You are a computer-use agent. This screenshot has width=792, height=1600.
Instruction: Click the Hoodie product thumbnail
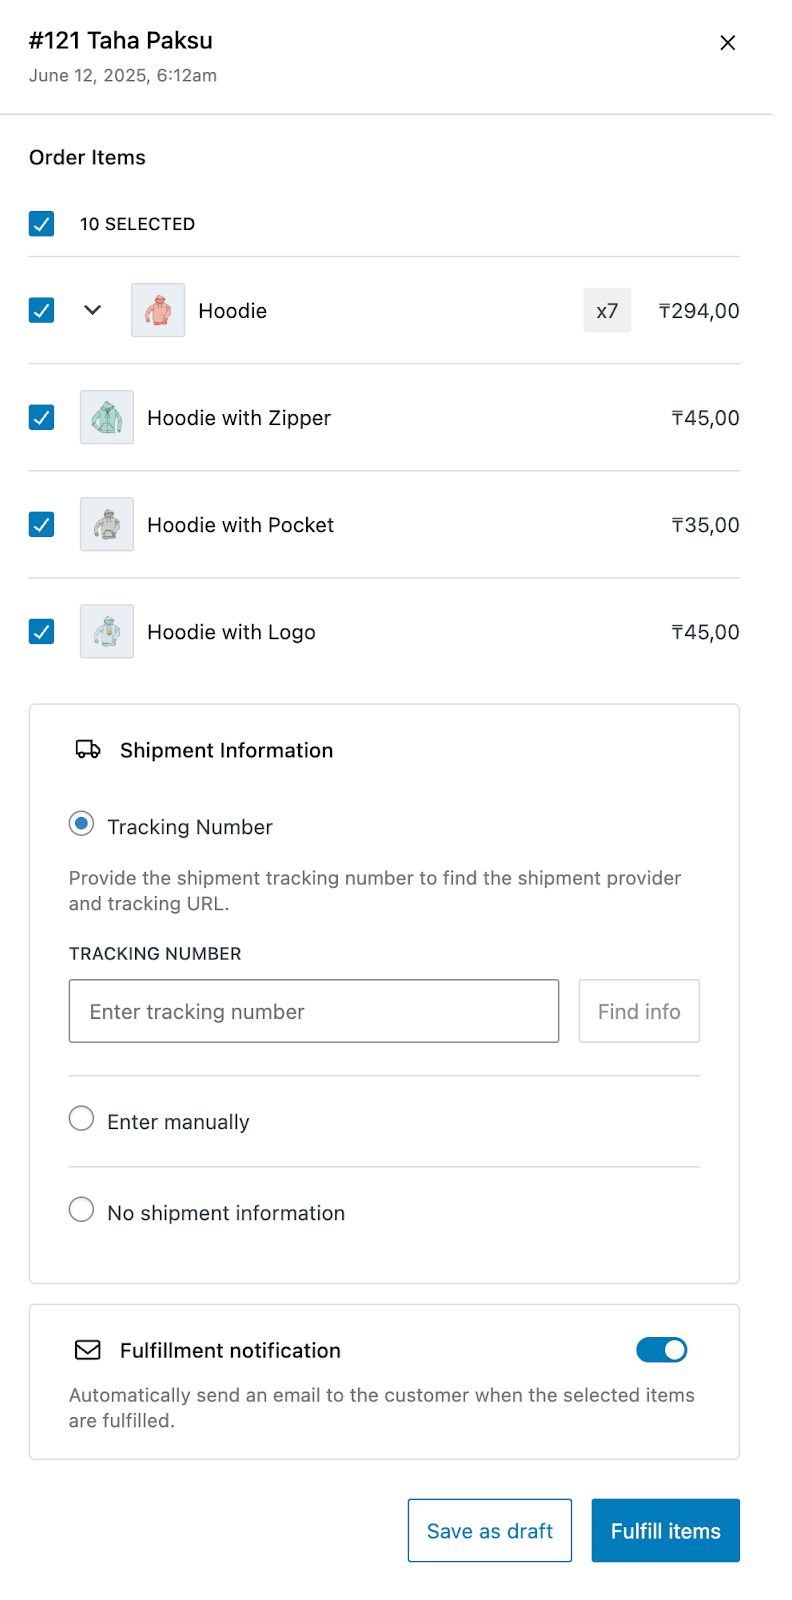click(x=158, y=310)
